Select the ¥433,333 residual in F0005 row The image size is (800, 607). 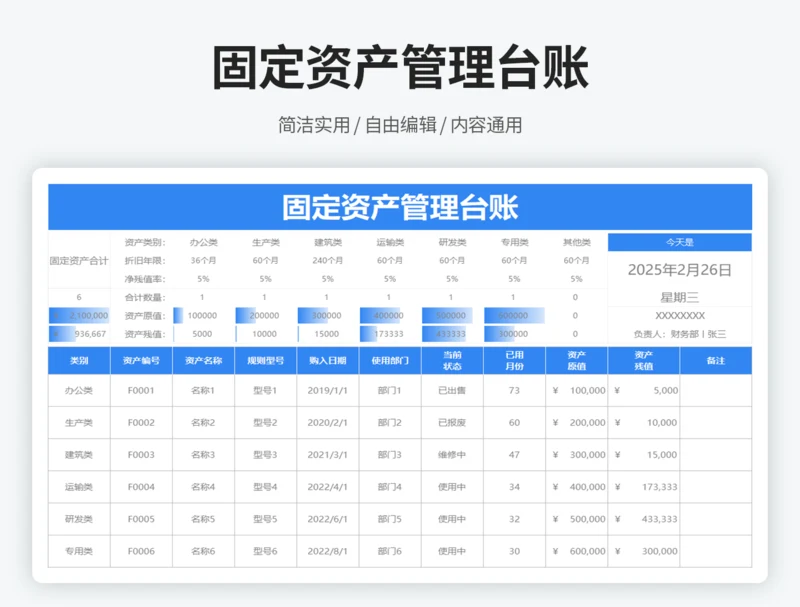[644, 519]
